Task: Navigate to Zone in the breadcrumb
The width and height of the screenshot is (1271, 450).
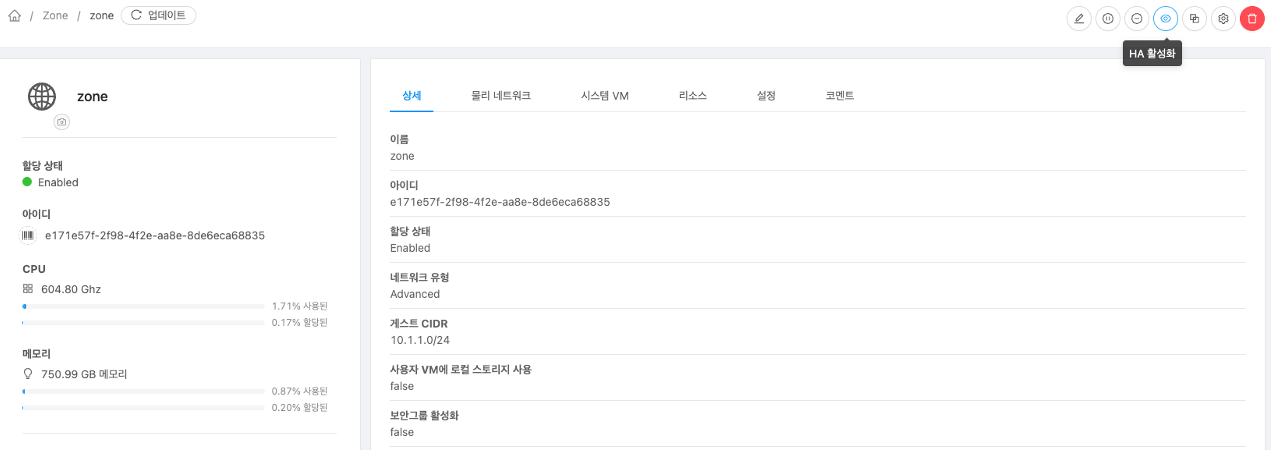Action: pos(55,16)
